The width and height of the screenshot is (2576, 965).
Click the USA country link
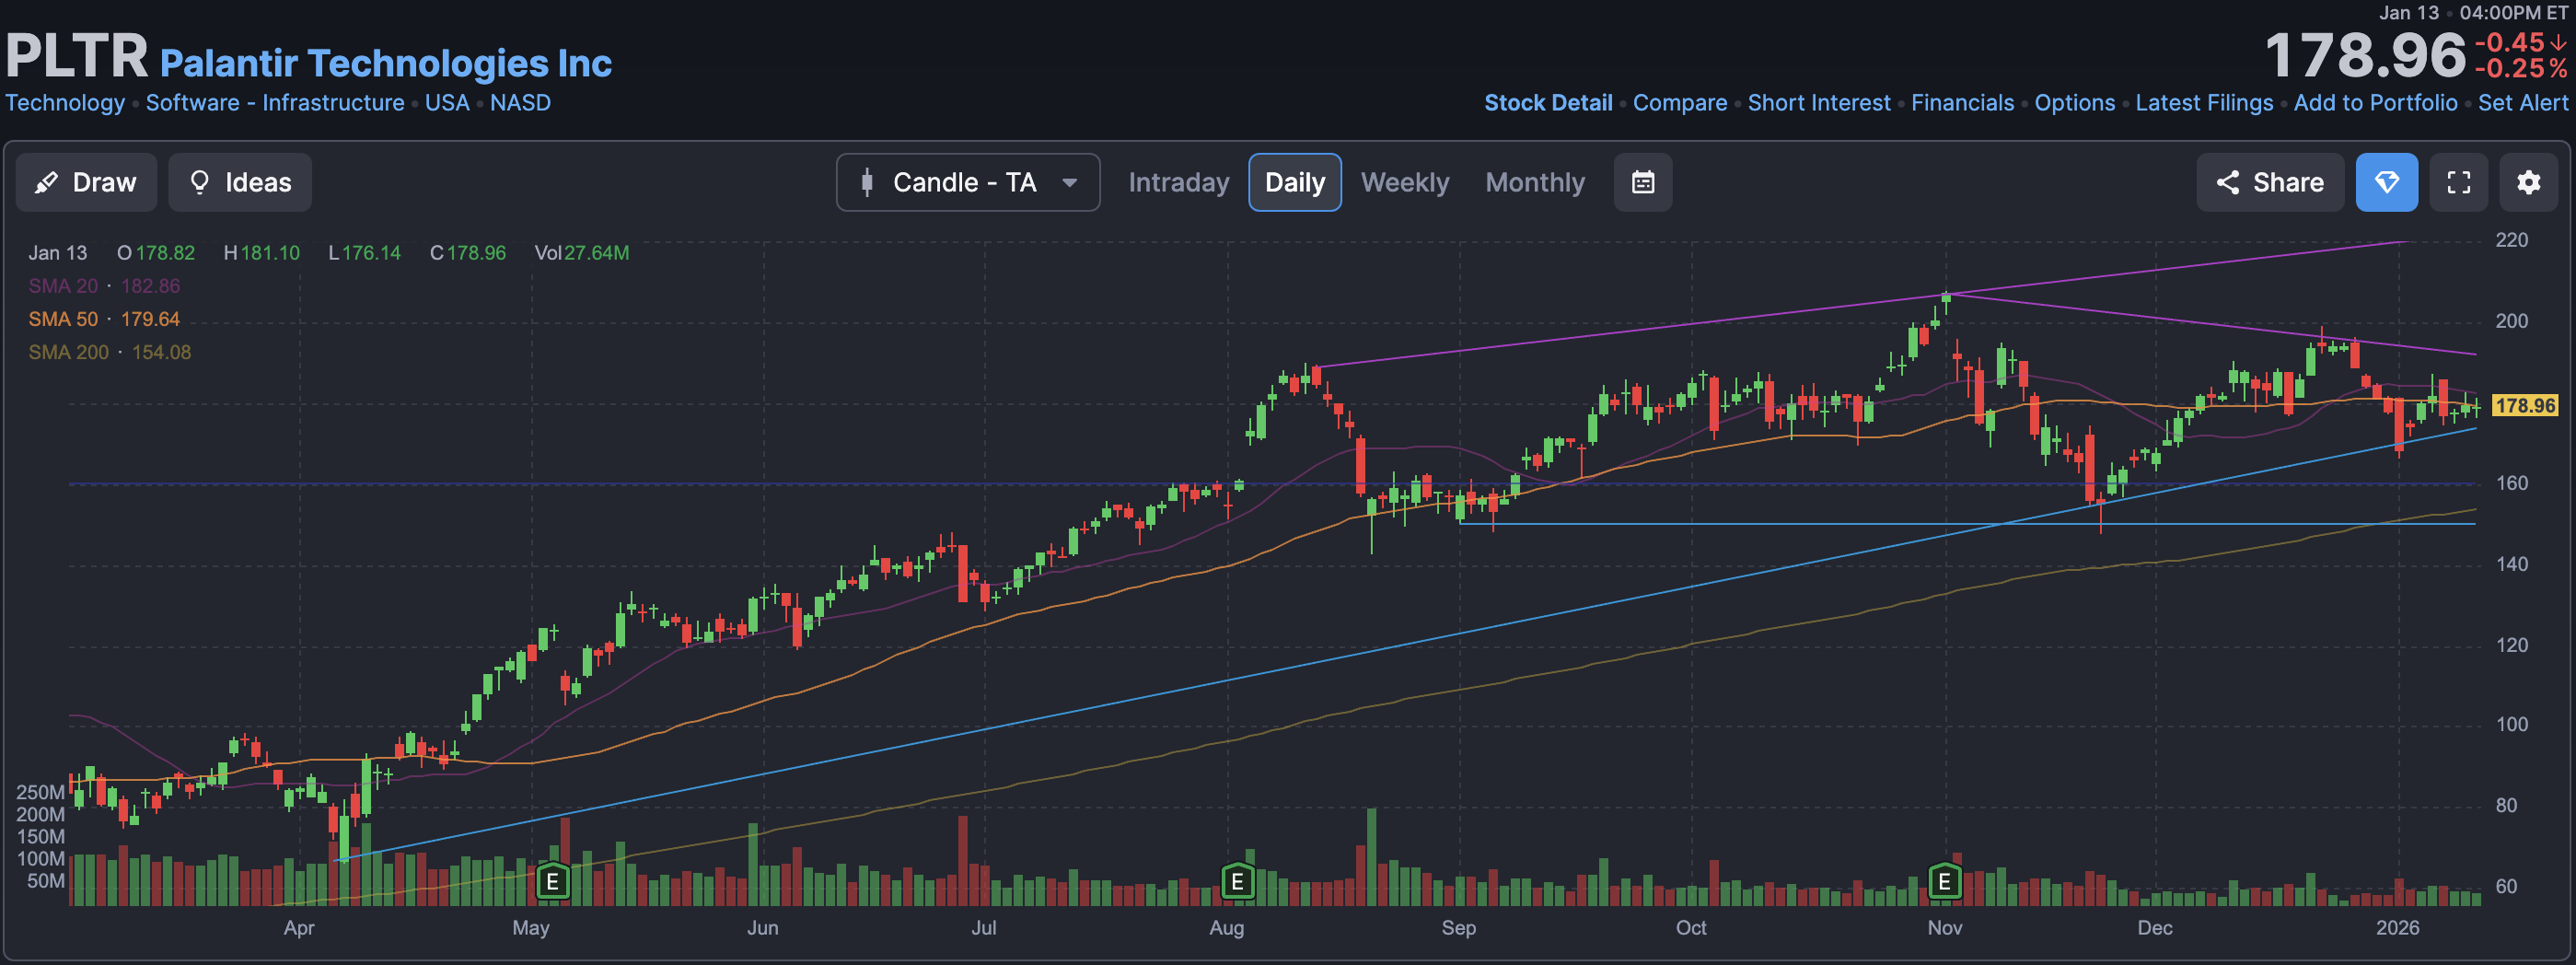[x=447, y=103]
